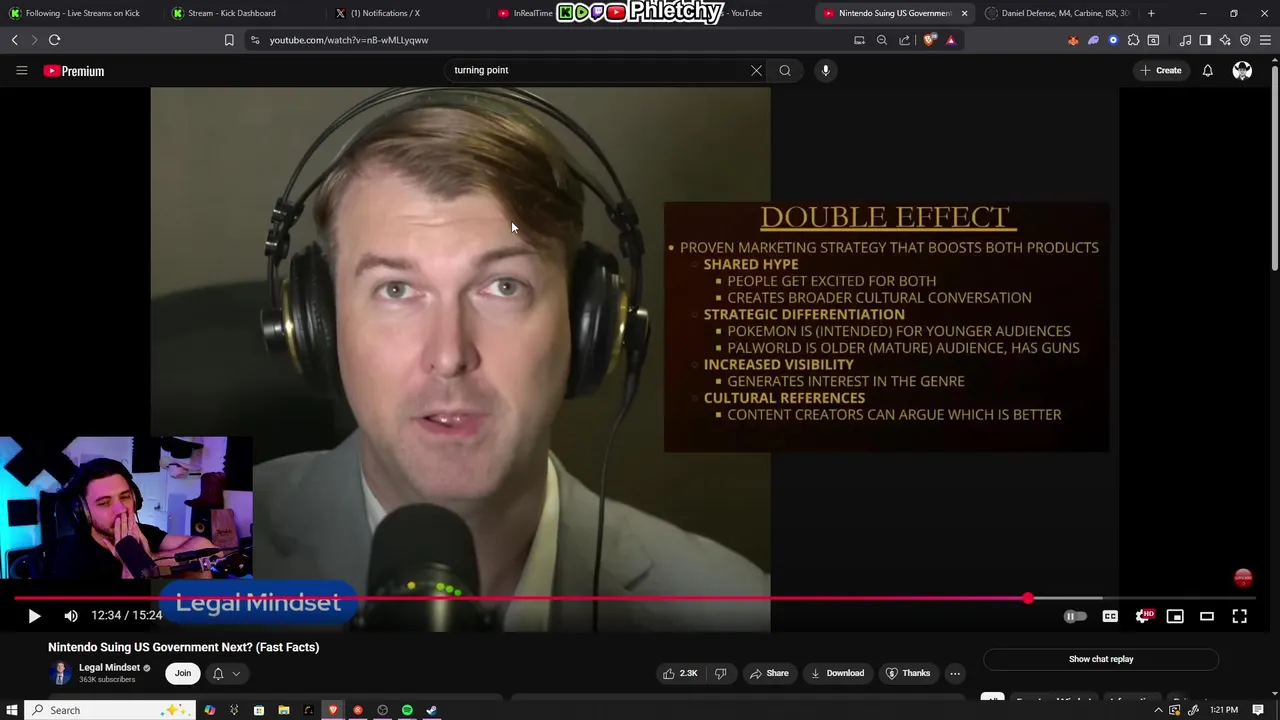Click the Windows taskbar Search box
This screenshot has width=1280, height=720.
(x=110, y=710)
